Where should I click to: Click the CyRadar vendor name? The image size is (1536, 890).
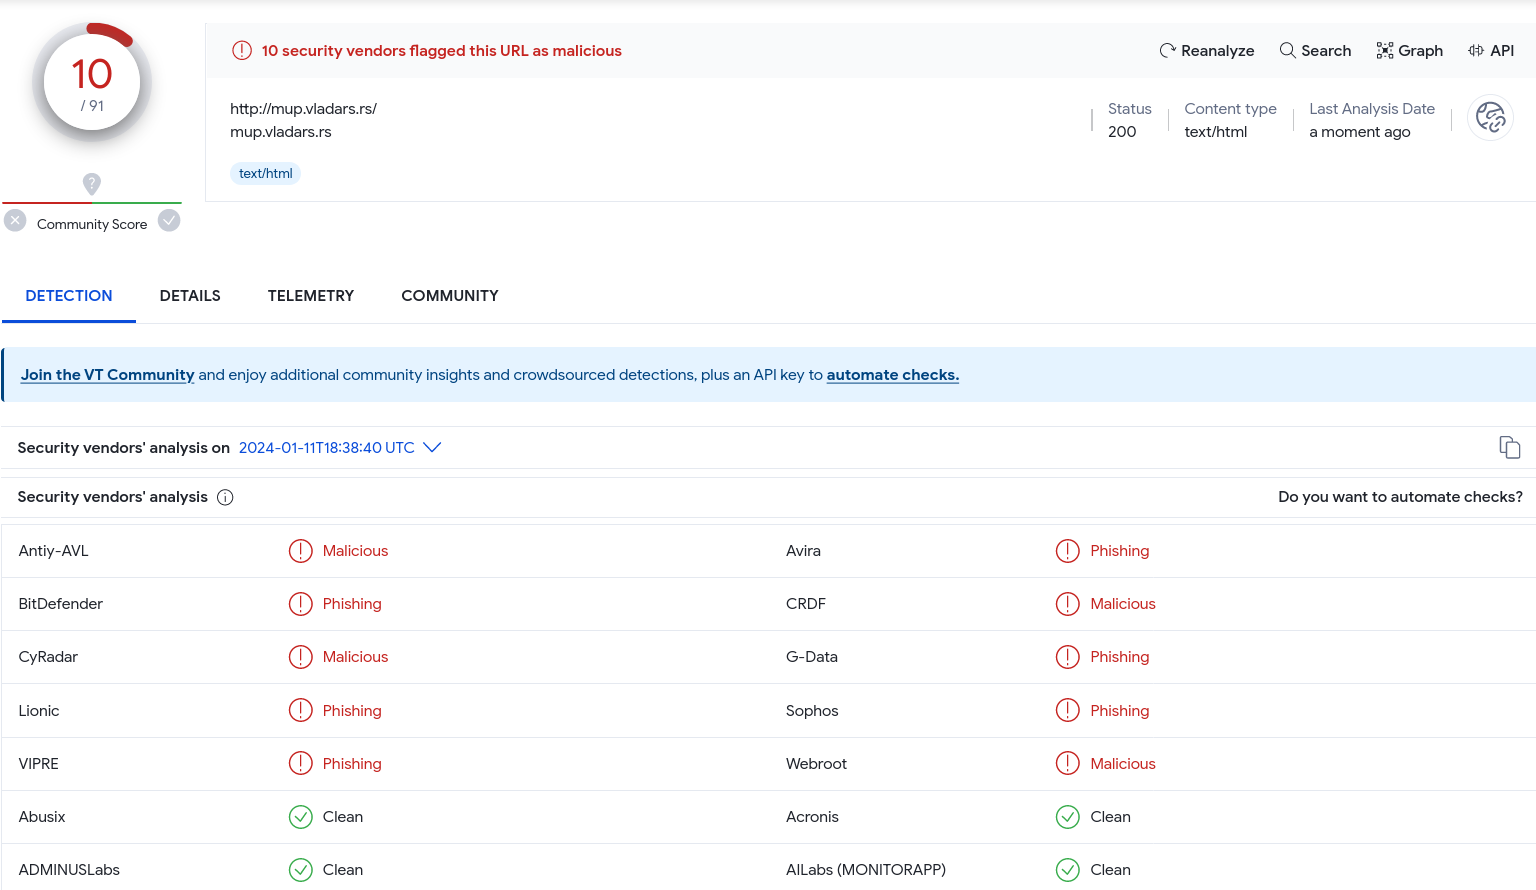pos(48,657)
